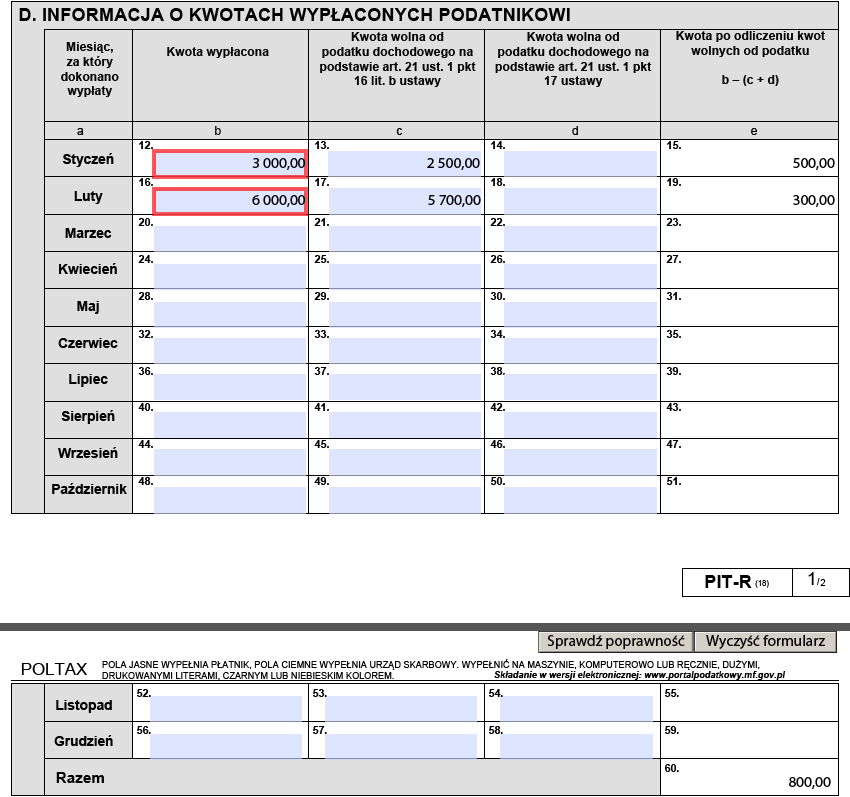This screenshot has width=850, height=797.
Task: Click Wrzesień column d field 46
Action: pos(581,460)
